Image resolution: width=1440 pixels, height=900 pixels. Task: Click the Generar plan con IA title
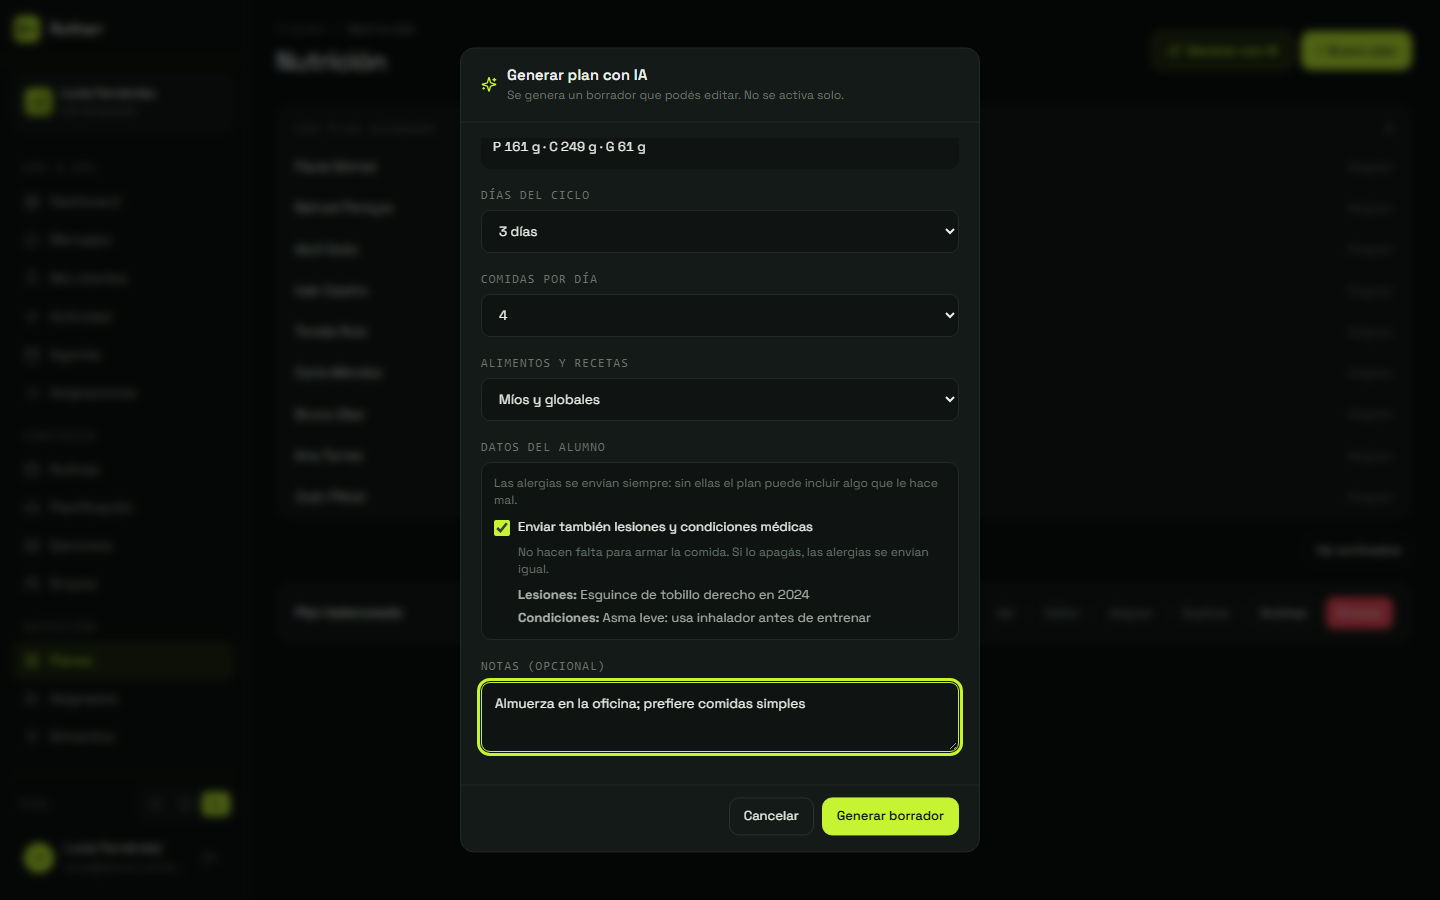tap(577, 75)
